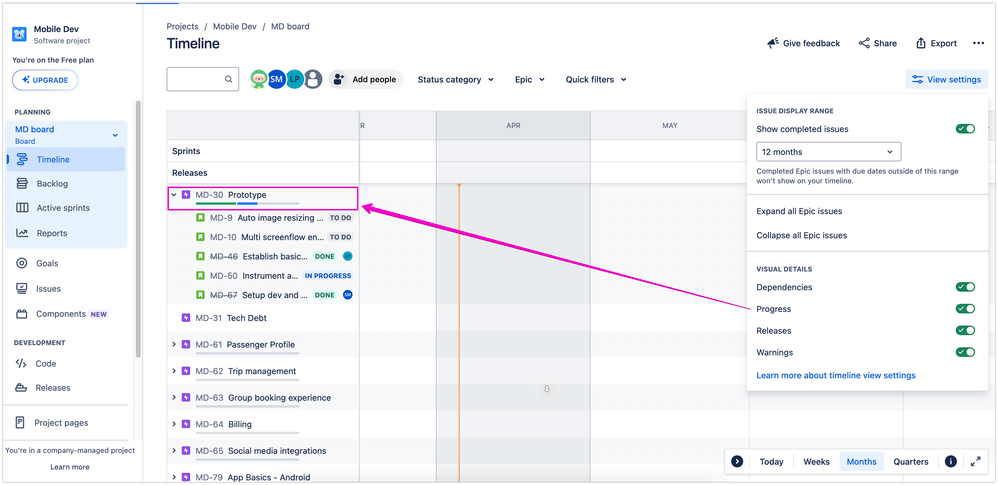Click the Mobile Dev project avatar icon

tap(19, 34)
